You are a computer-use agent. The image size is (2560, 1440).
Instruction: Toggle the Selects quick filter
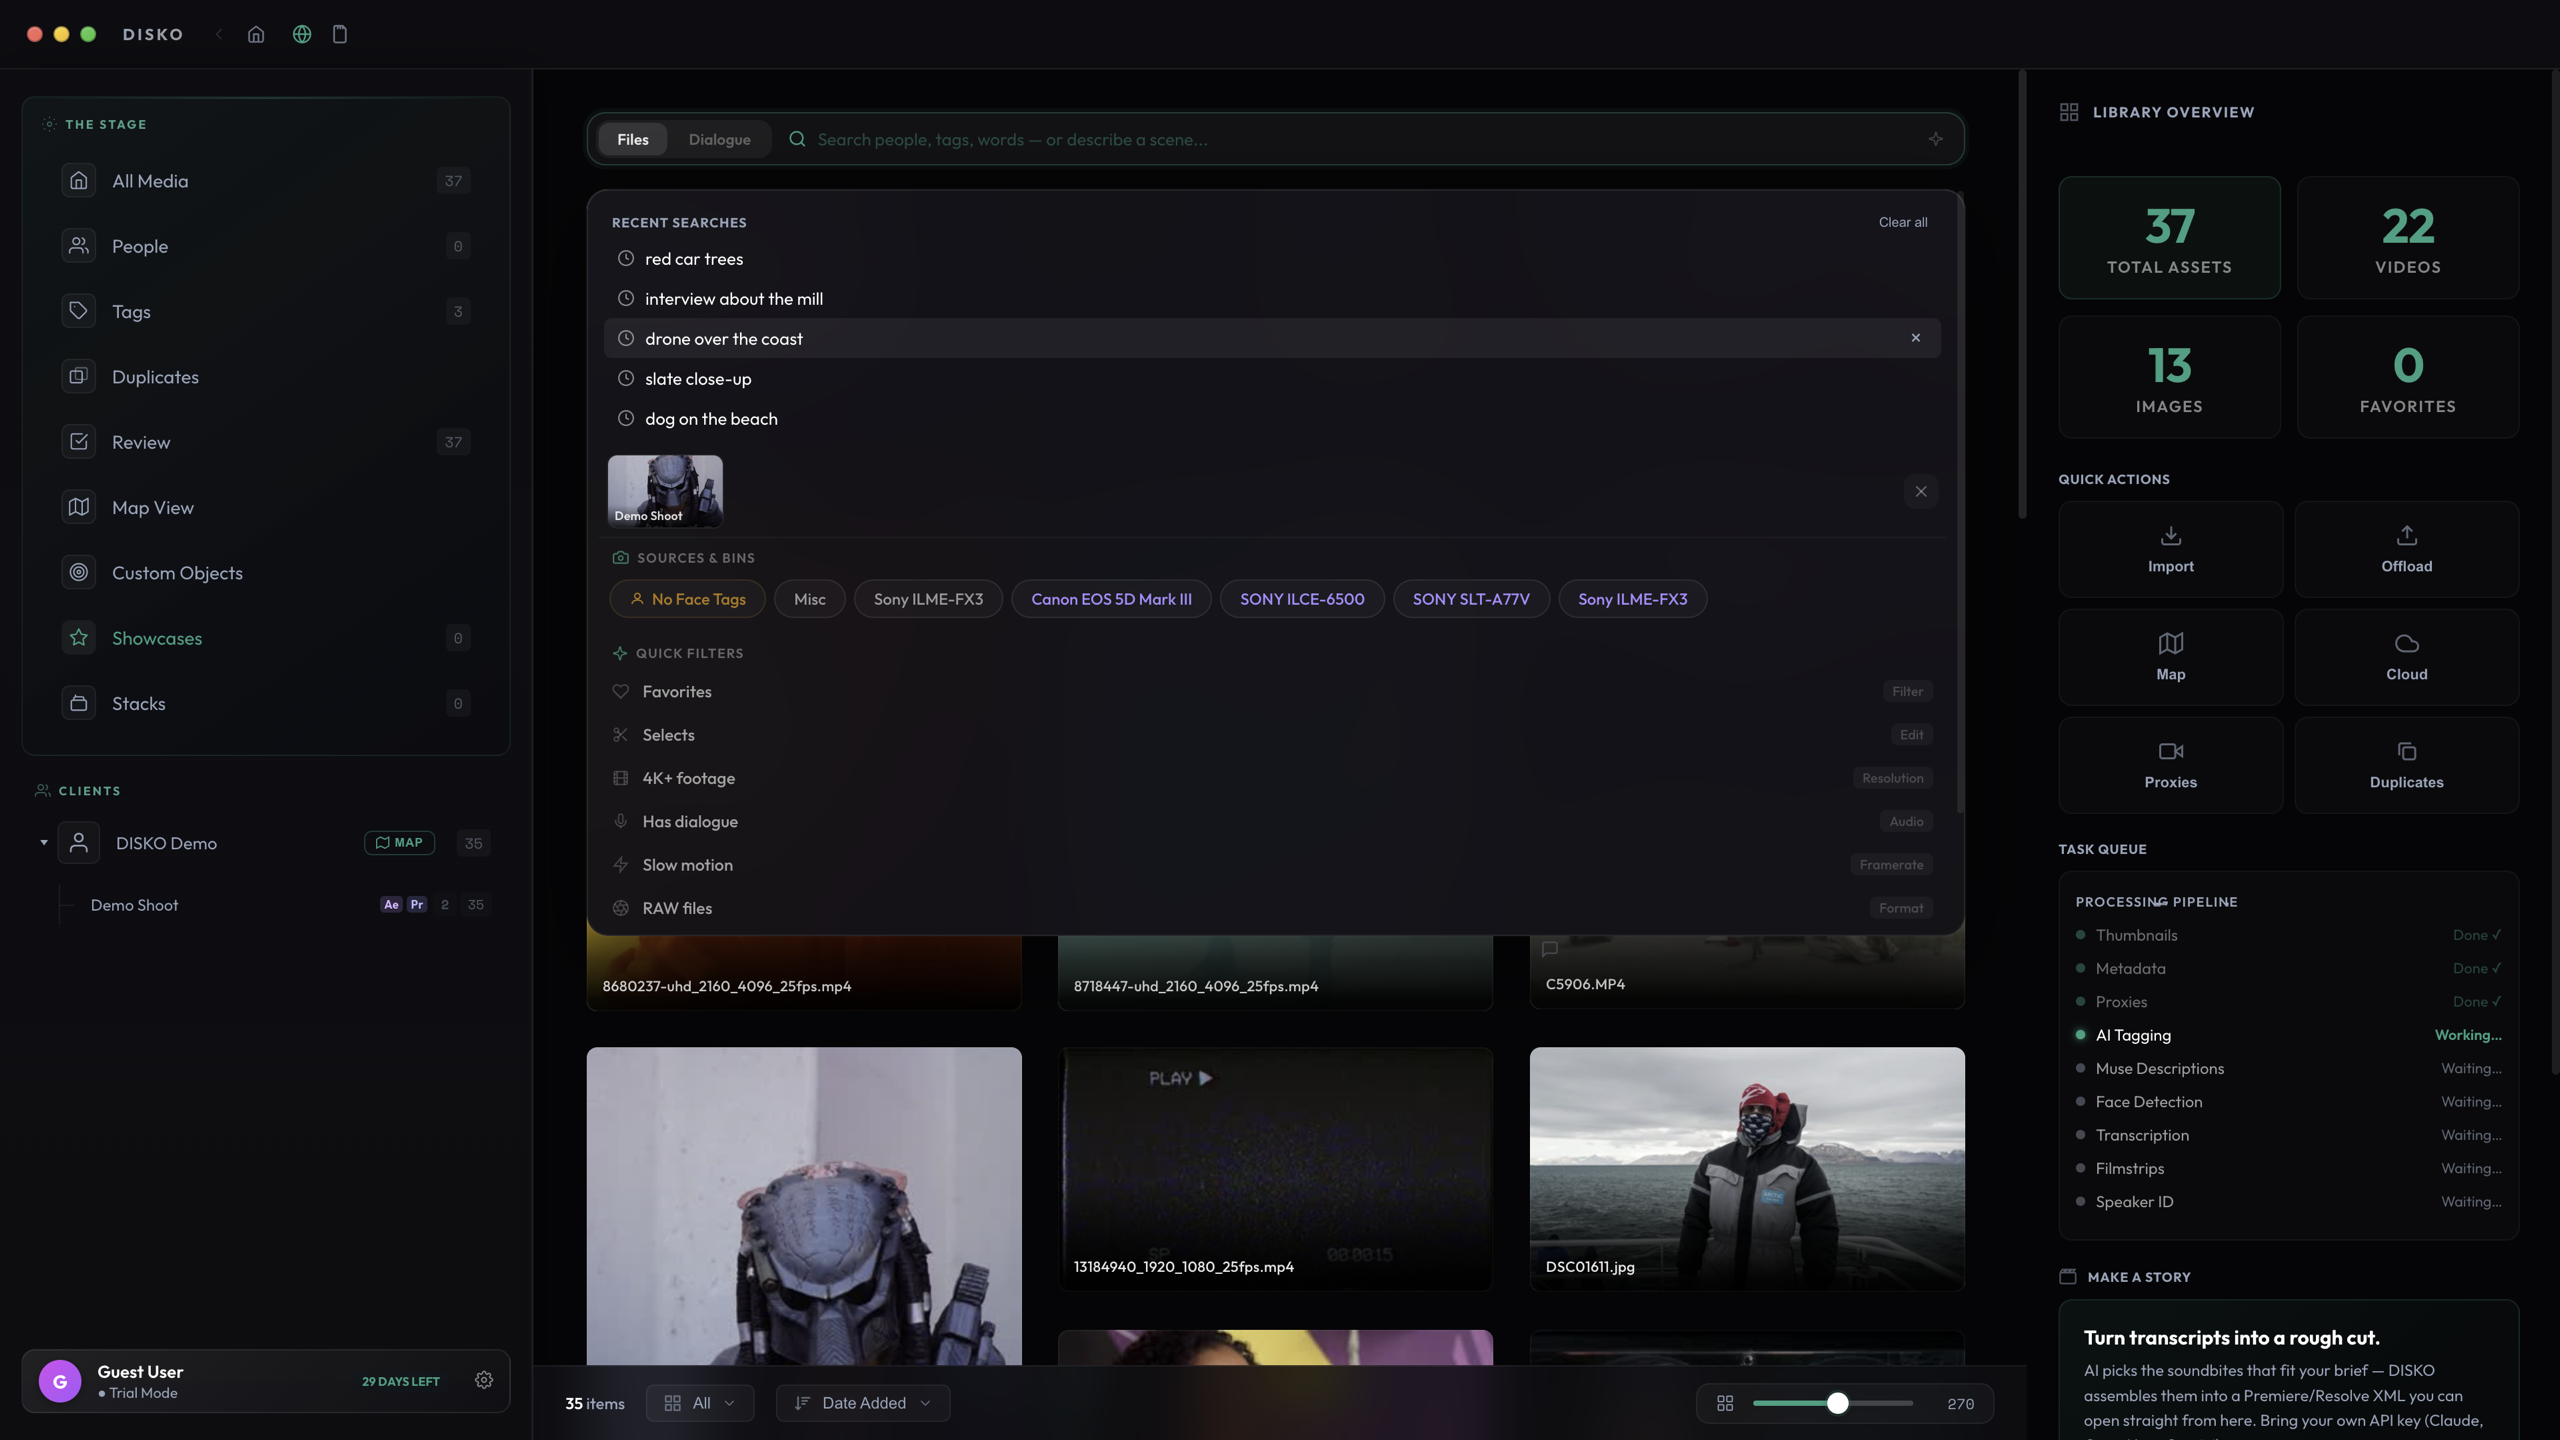pyautogui.click(x=1272, y=735)
